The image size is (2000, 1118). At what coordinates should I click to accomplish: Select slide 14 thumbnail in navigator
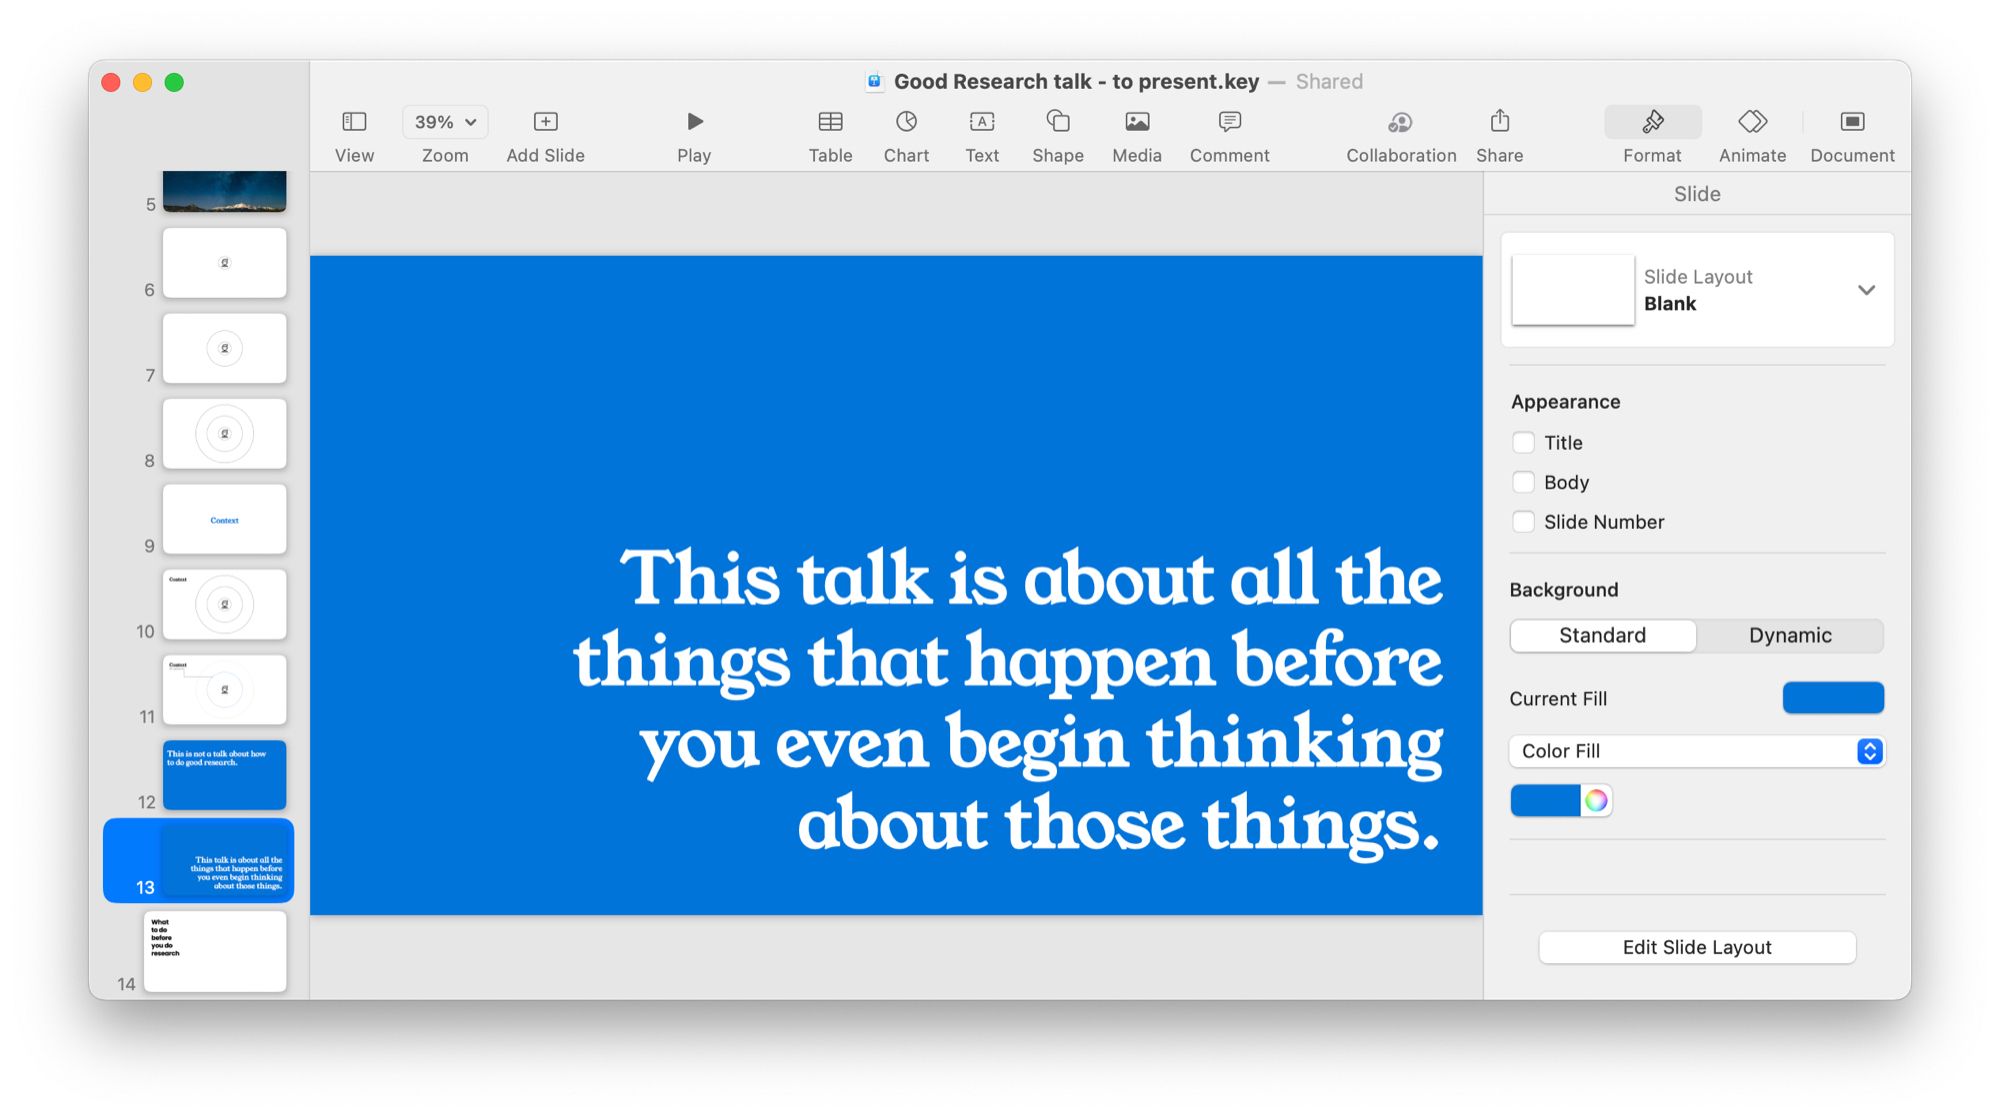[x=215, y=951]
